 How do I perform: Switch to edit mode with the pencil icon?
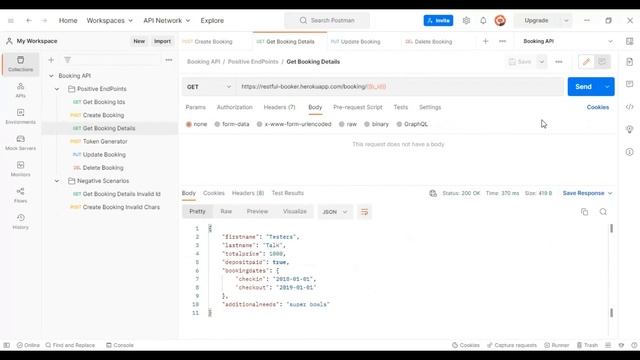pyautogui.click(x=586, y=62)
